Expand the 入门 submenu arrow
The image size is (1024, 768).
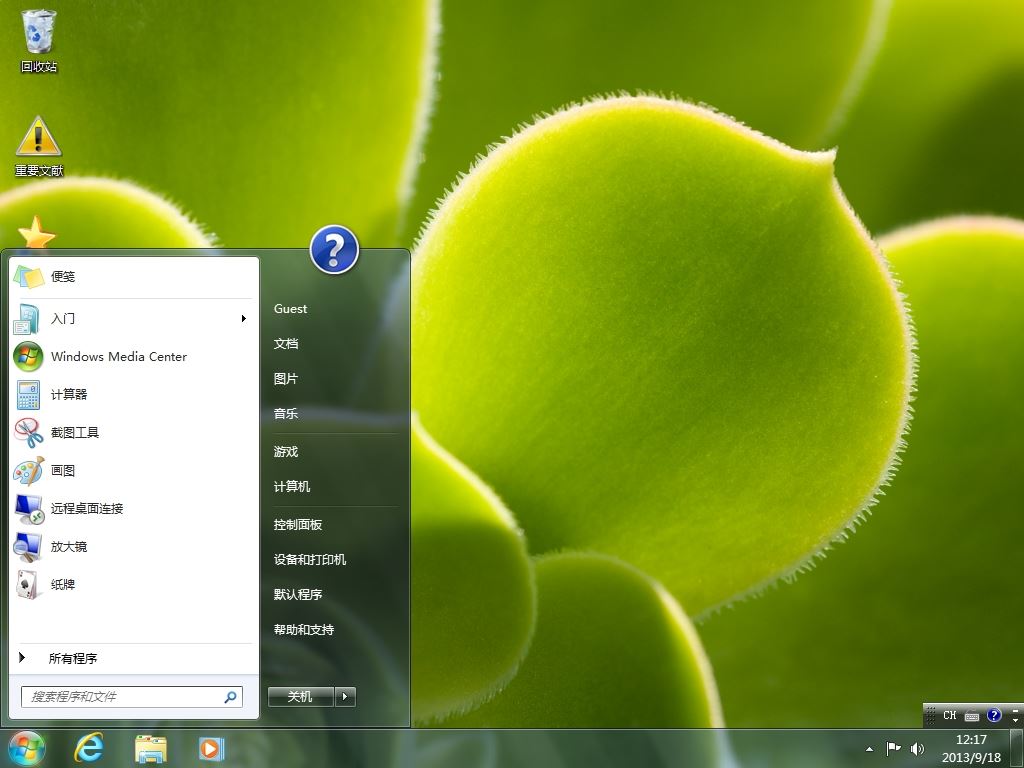[244, 319]
